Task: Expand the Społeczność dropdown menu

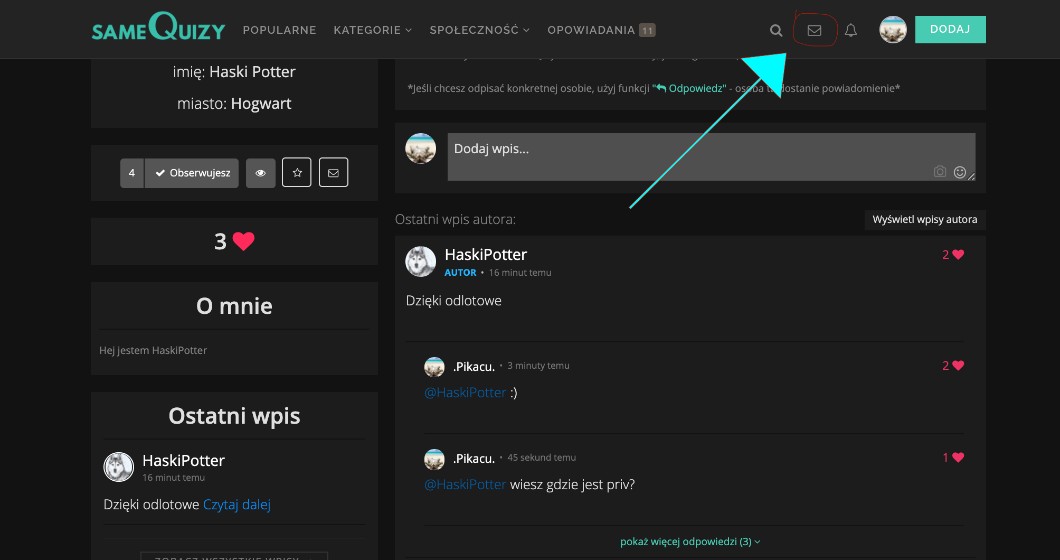Action: pos(479,30)
